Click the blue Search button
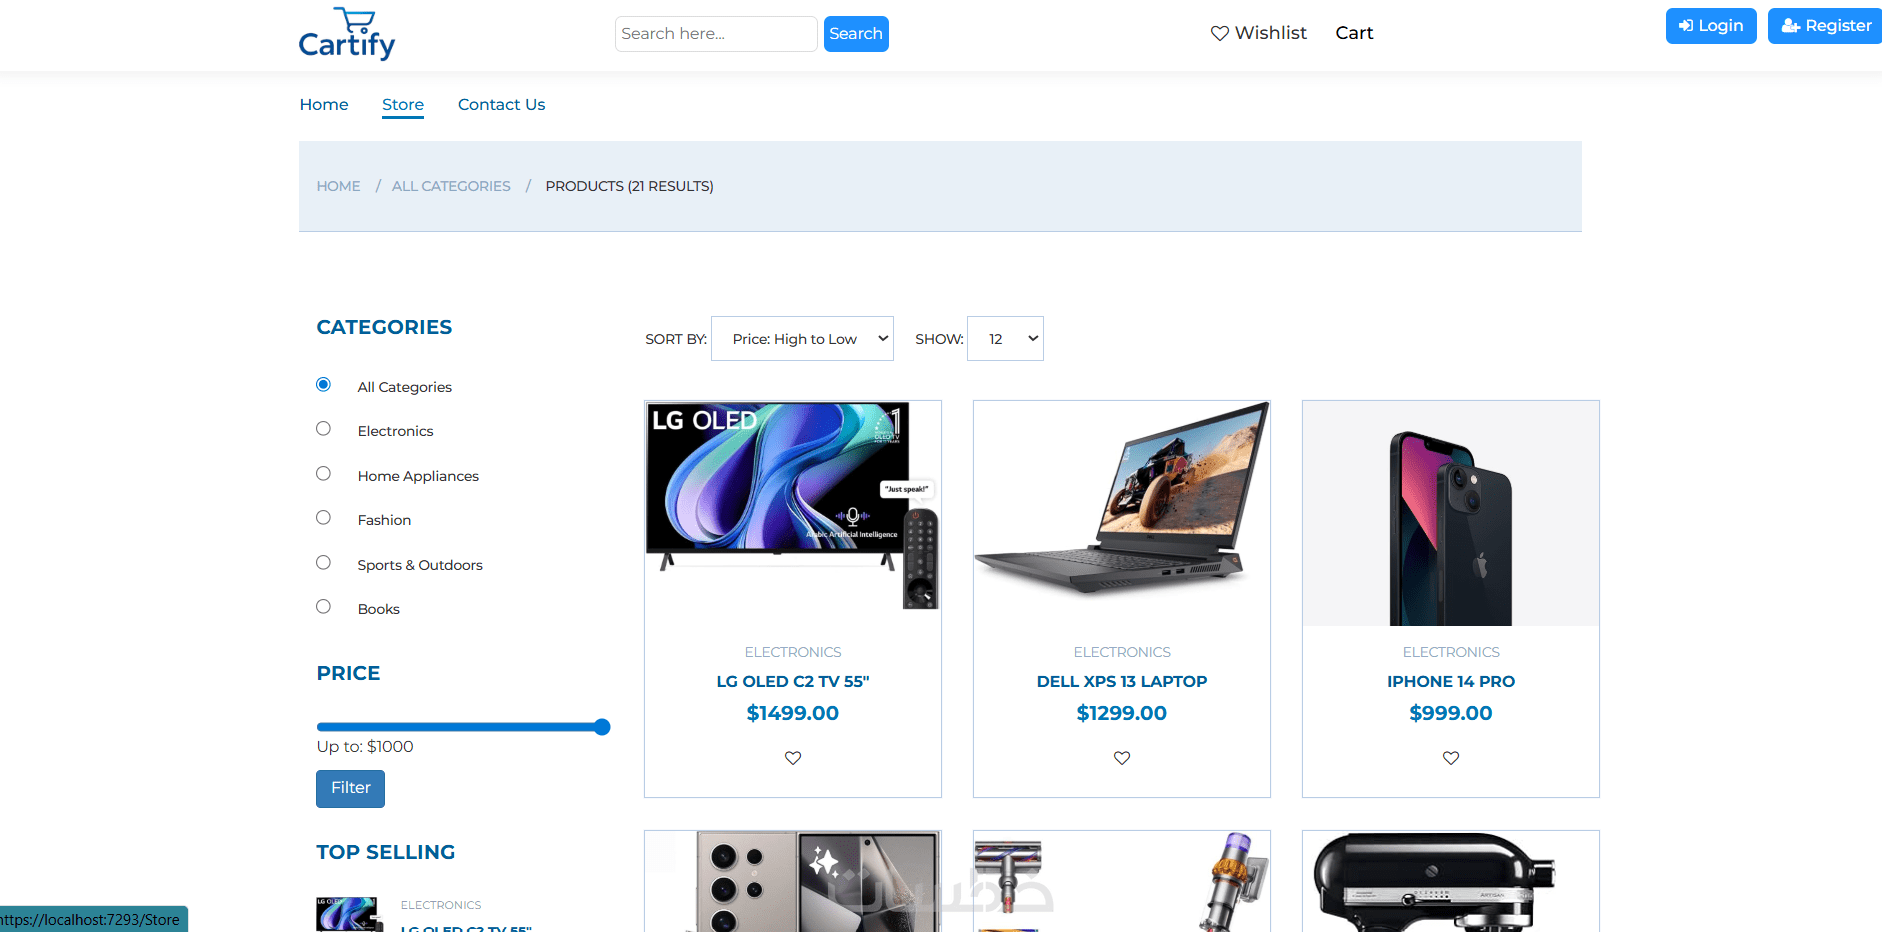1882x932 pixels. 856,34
